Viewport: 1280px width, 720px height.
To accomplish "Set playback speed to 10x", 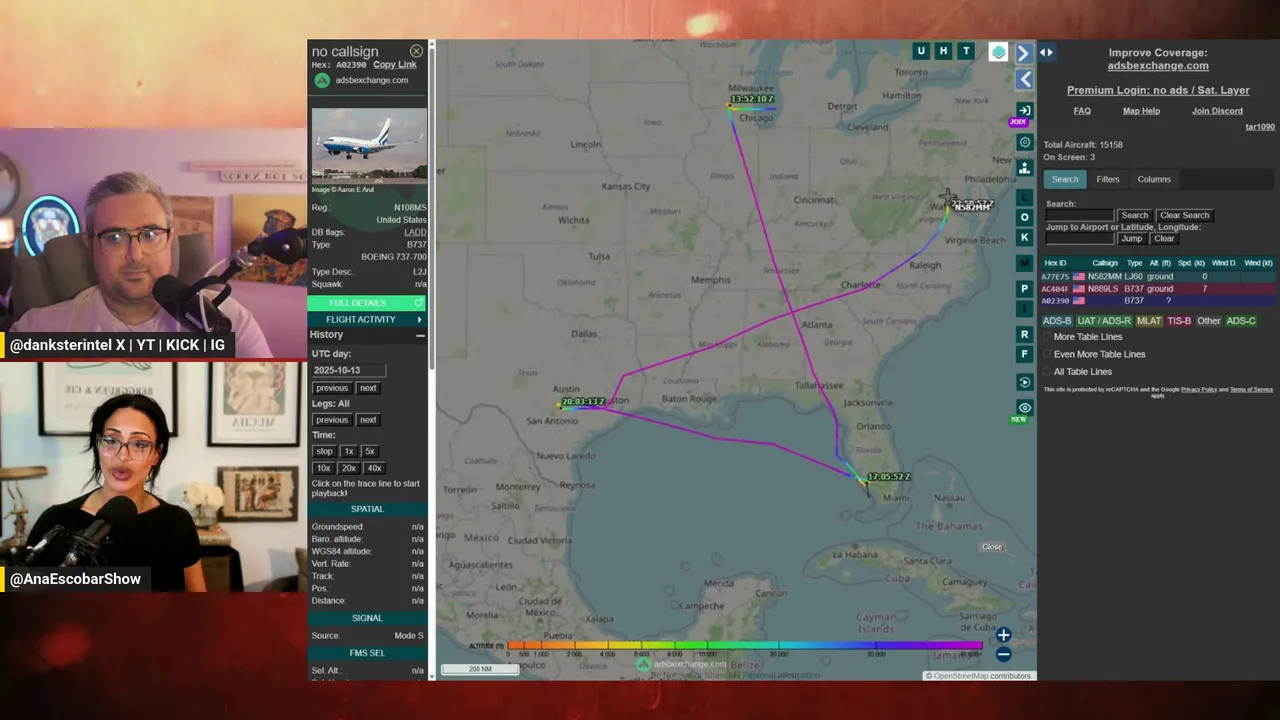I will pos(324,468).
